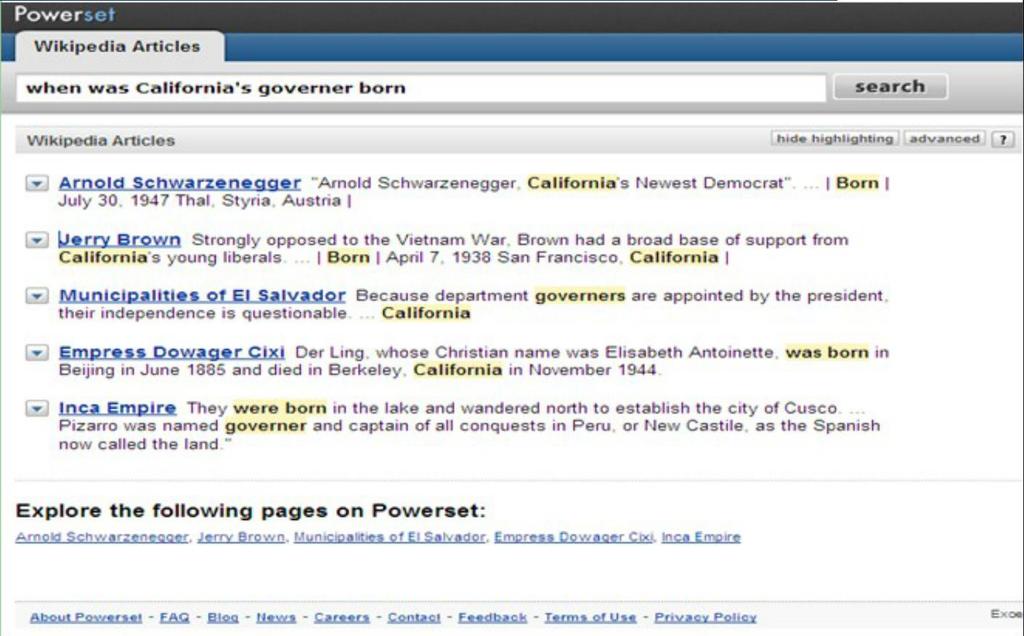The height and width of the screenshot is (636, 1024).
Task: Click the search button
Action: tap(890, 87)
